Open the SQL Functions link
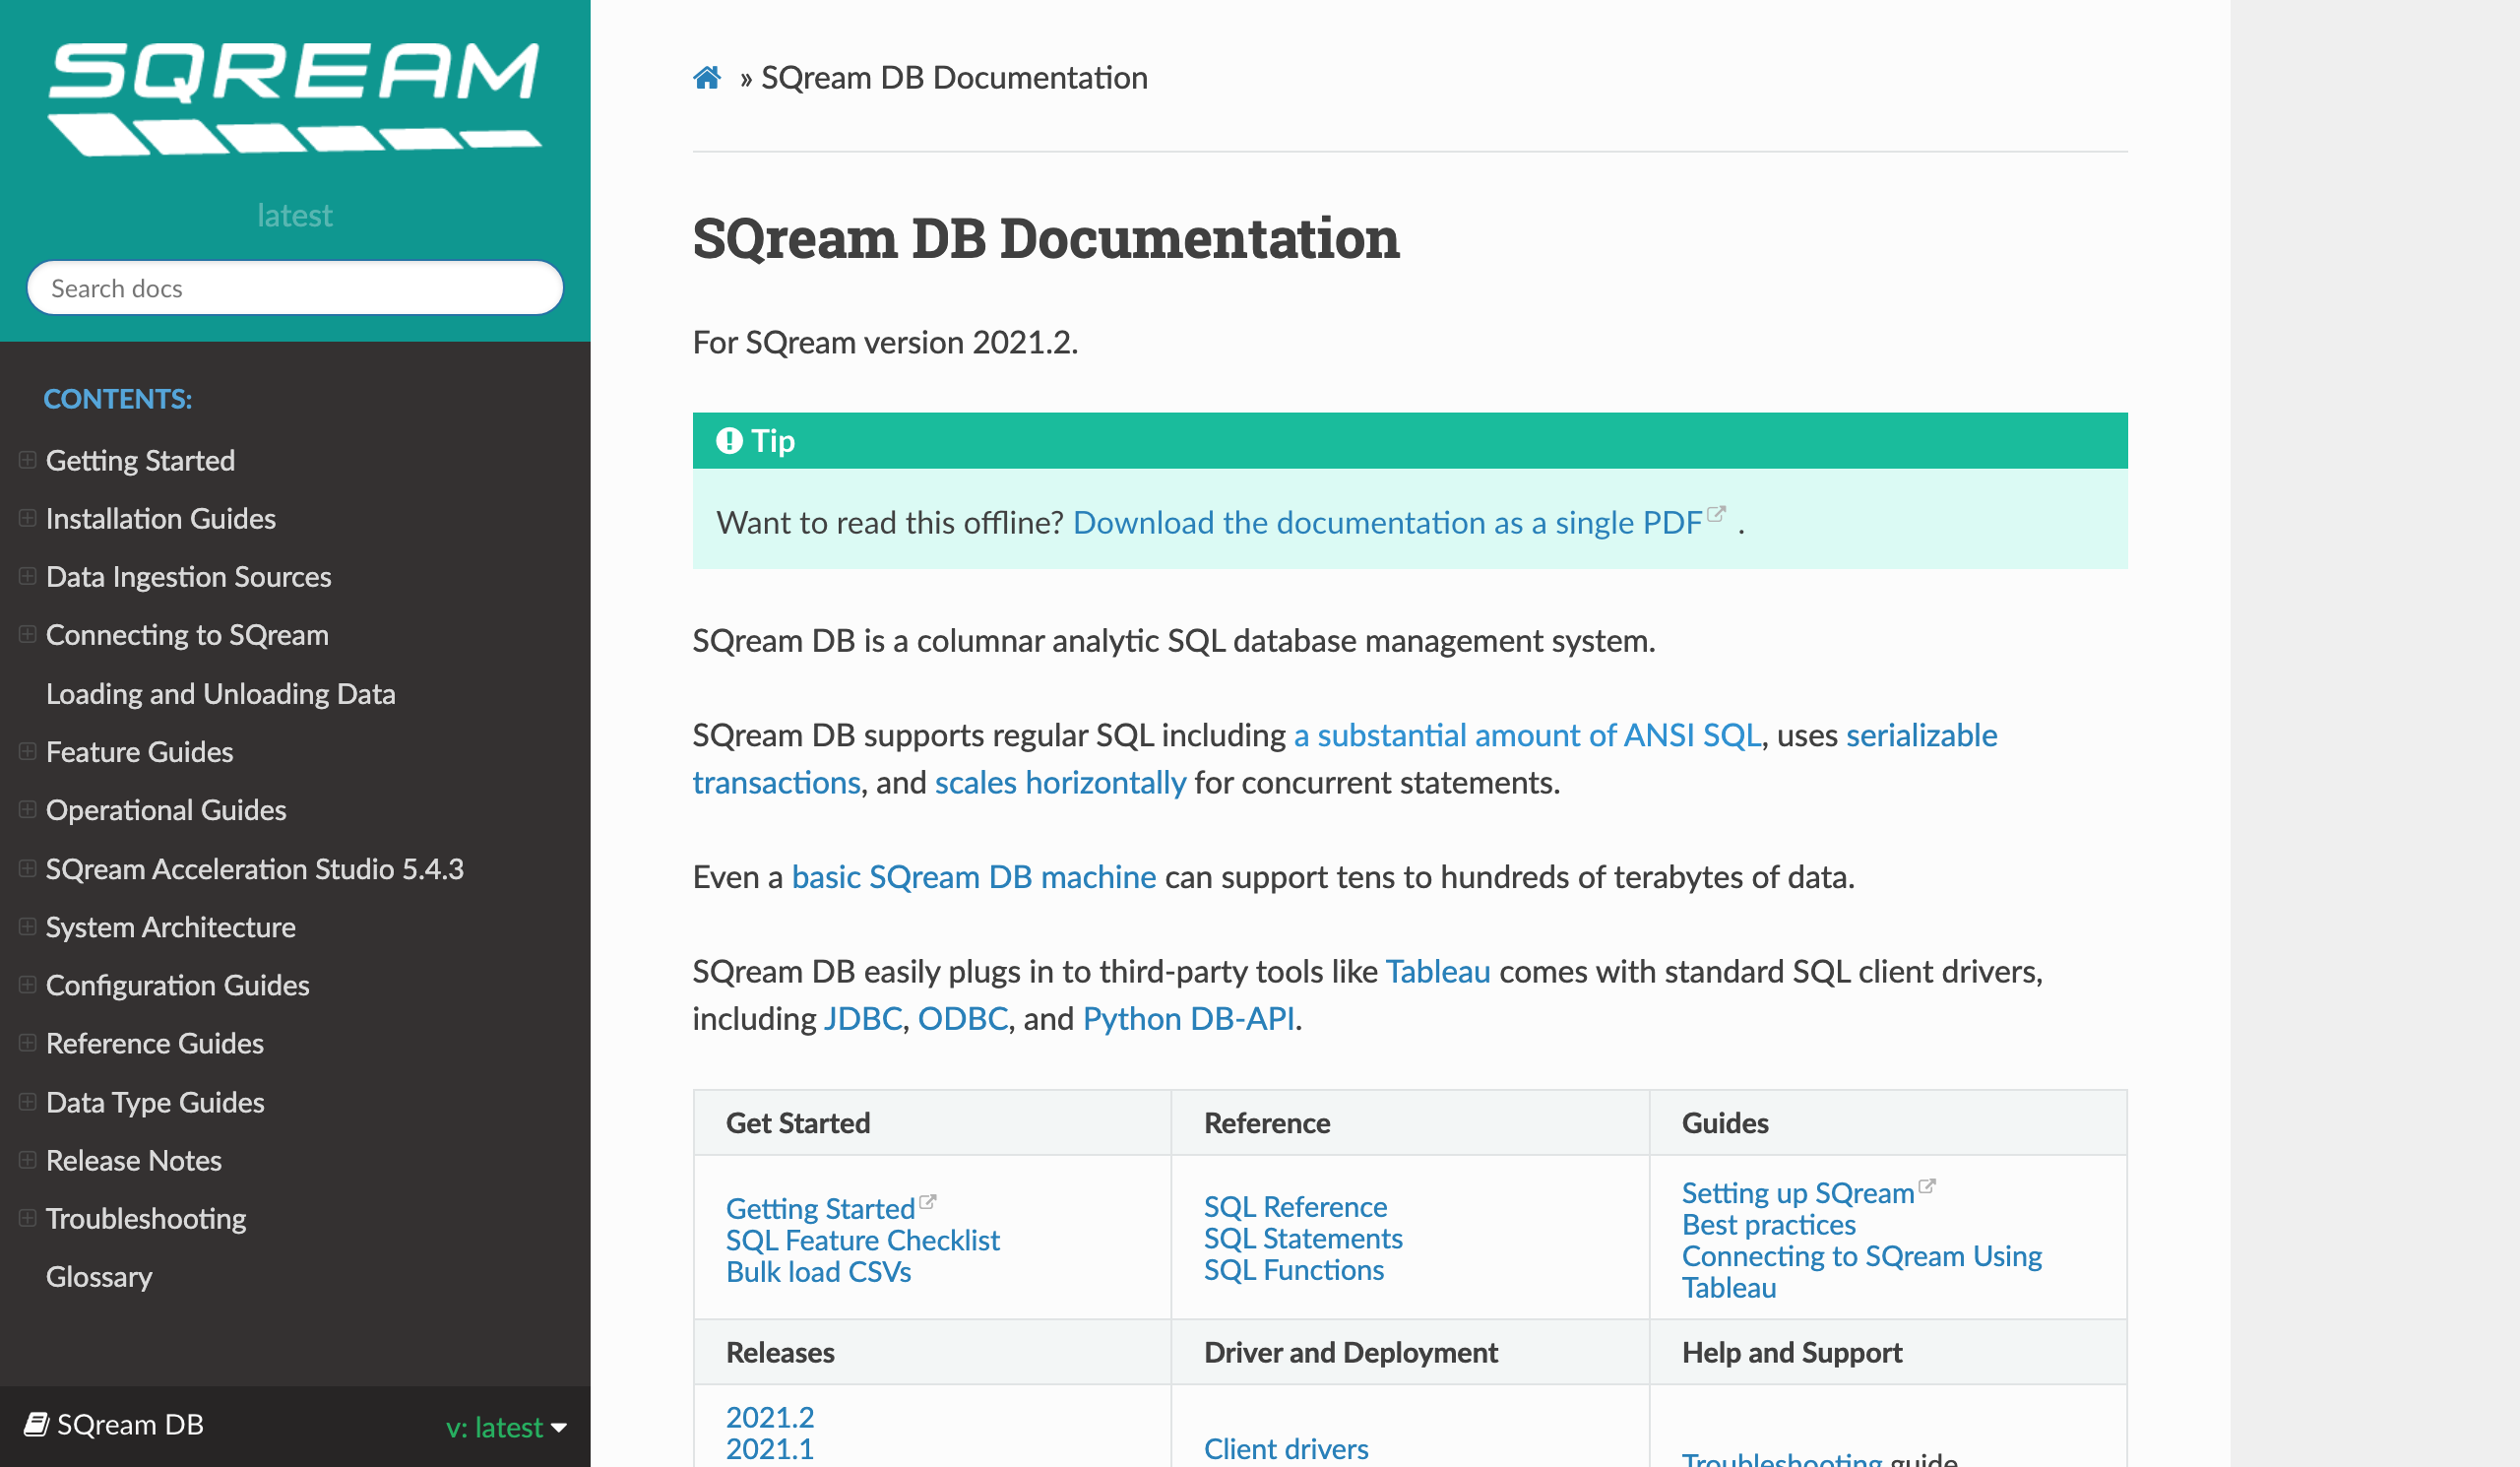2520x1467 pixels. [1294, 1270]
